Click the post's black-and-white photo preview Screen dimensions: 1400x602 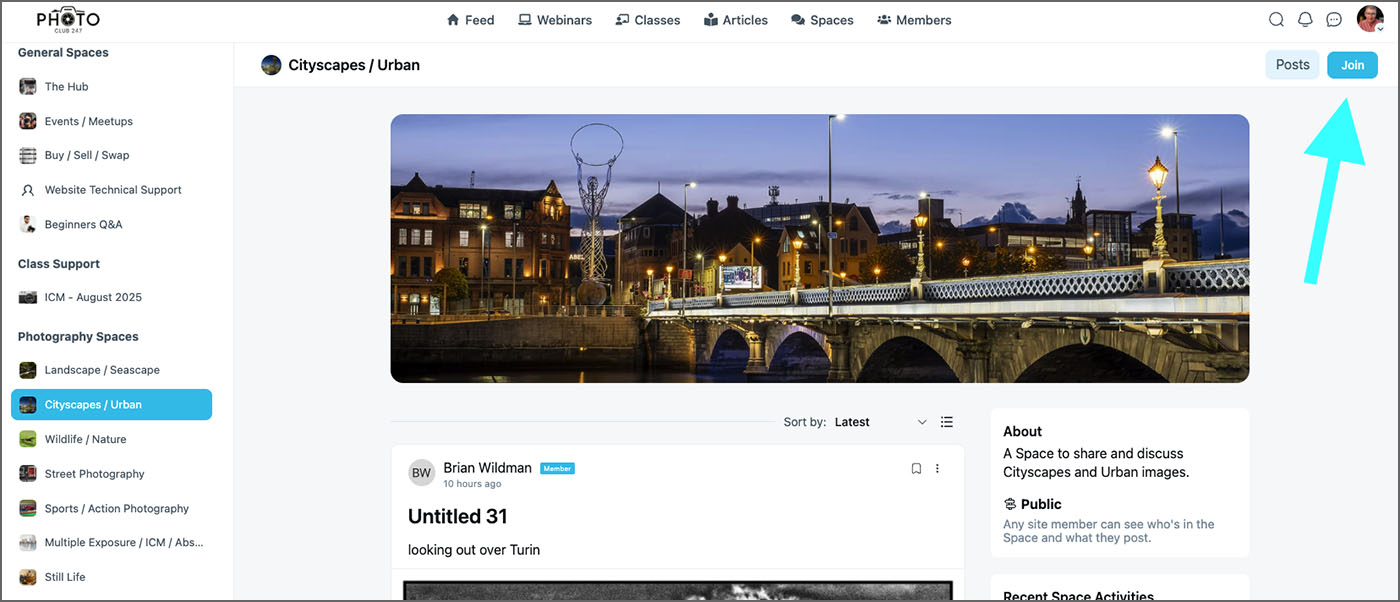point(678,590)
